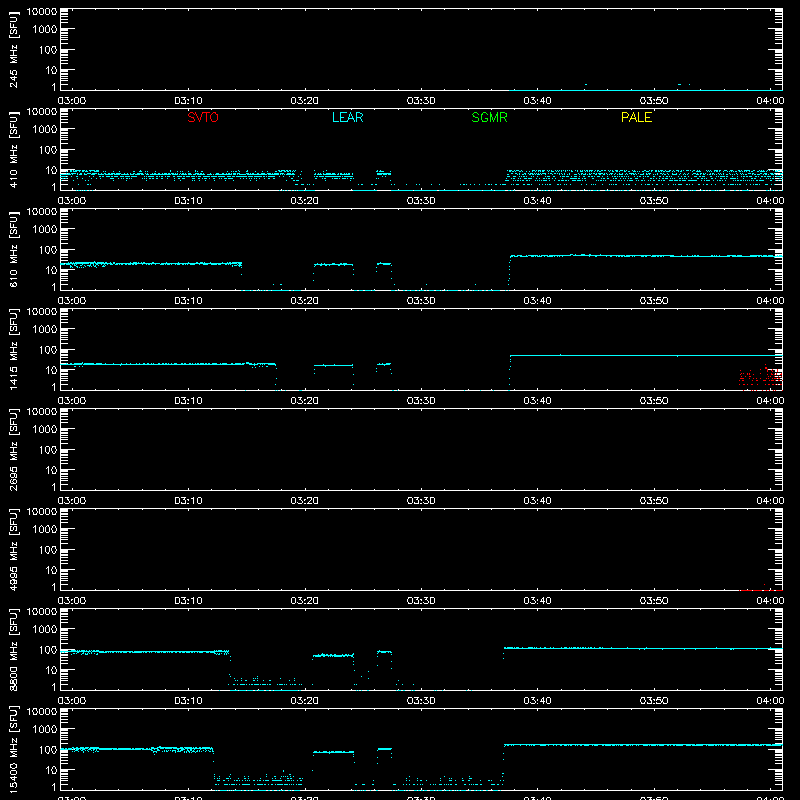
Task: Click 03:10 tick label under 8800 MHz panel
Action: click(188, 701)
